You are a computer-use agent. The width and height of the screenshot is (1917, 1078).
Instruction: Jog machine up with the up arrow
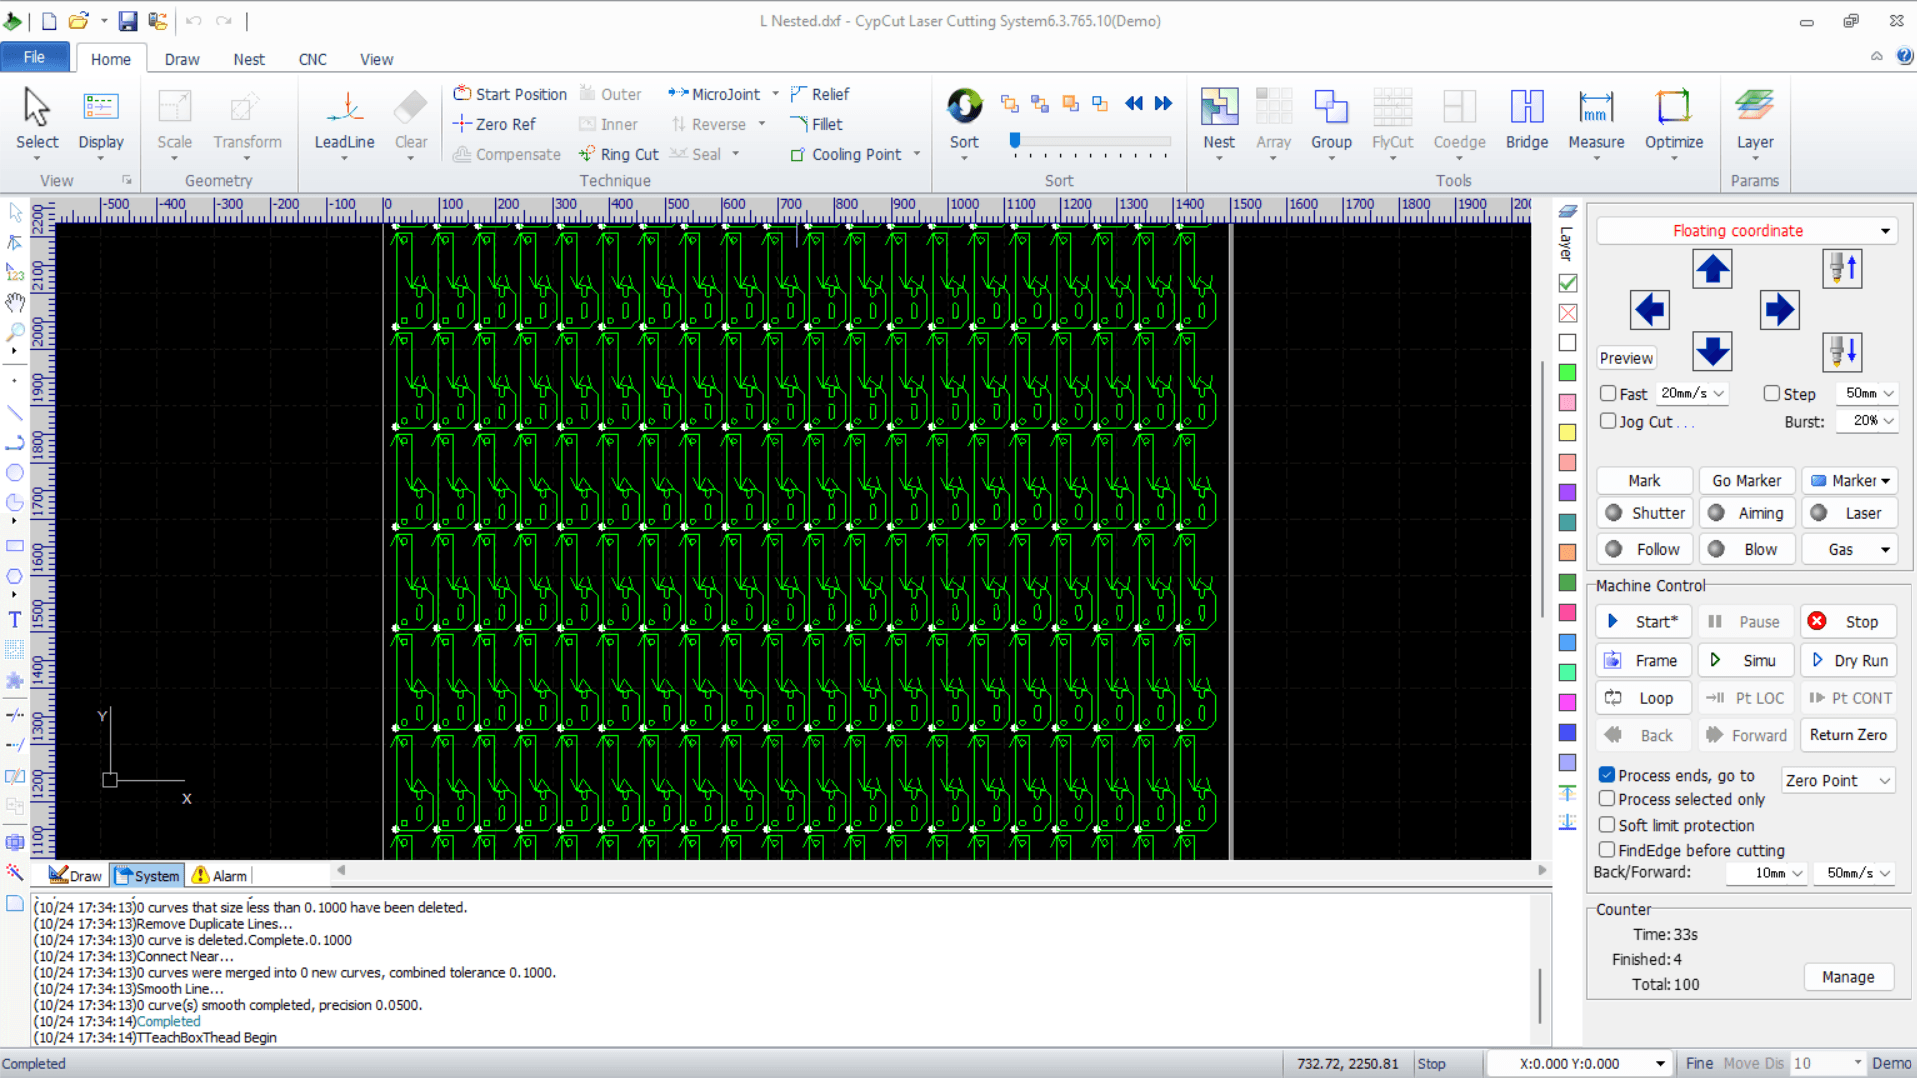[1711, 269]
